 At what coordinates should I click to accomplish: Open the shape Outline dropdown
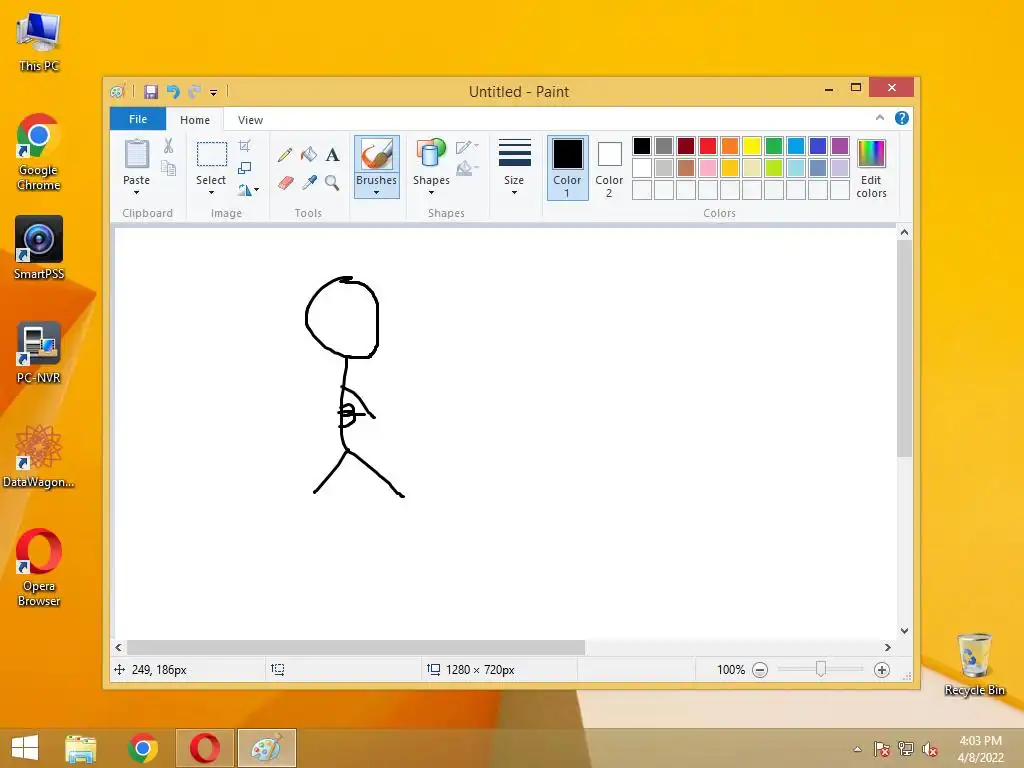(467, 147)
